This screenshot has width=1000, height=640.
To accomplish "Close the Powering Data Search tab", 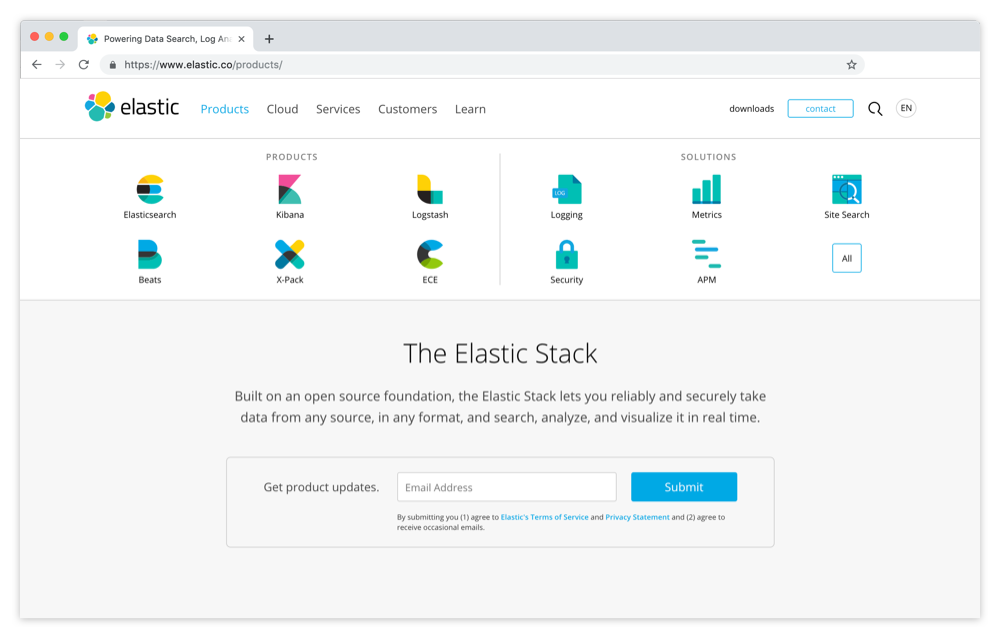I will pyautogui.click(x=241, y=39).
